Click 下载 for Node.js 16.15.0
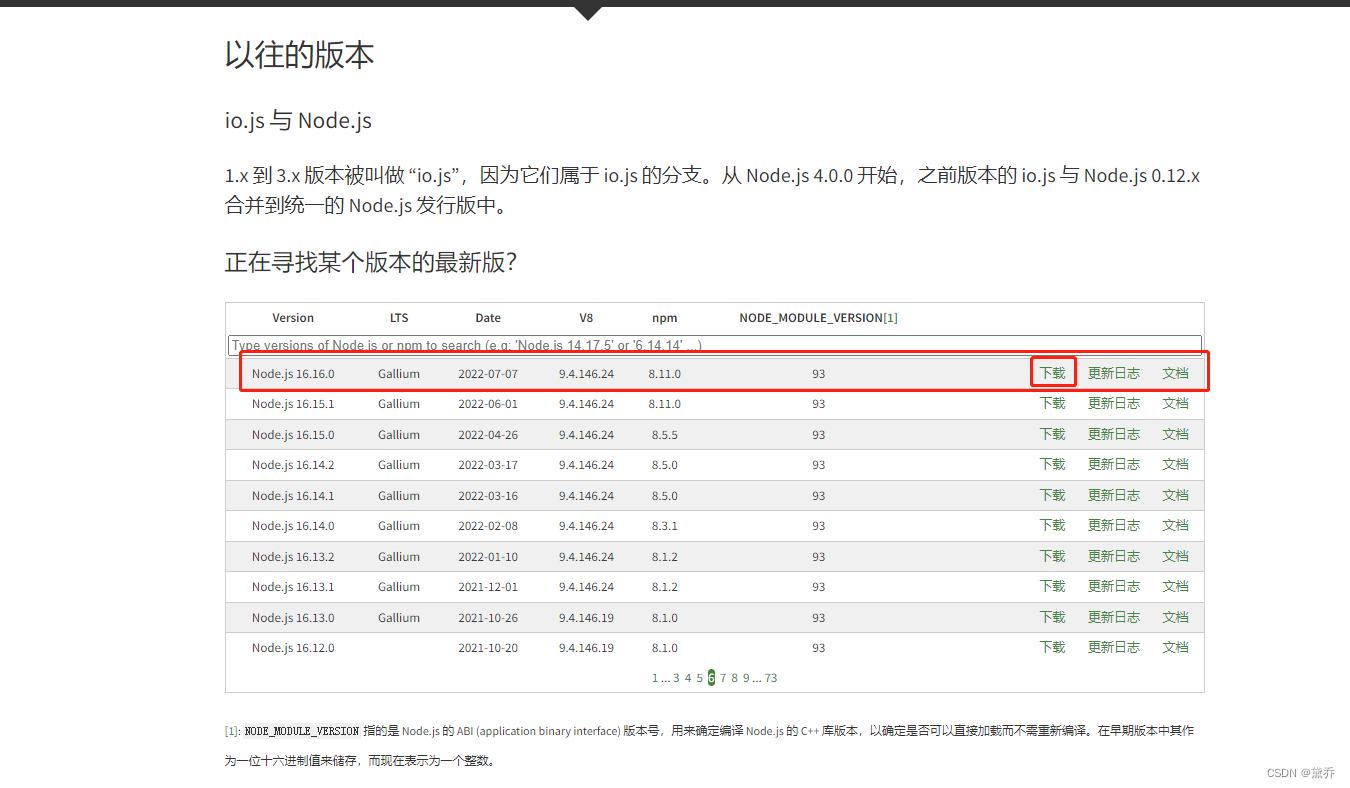 (1052, 434)
